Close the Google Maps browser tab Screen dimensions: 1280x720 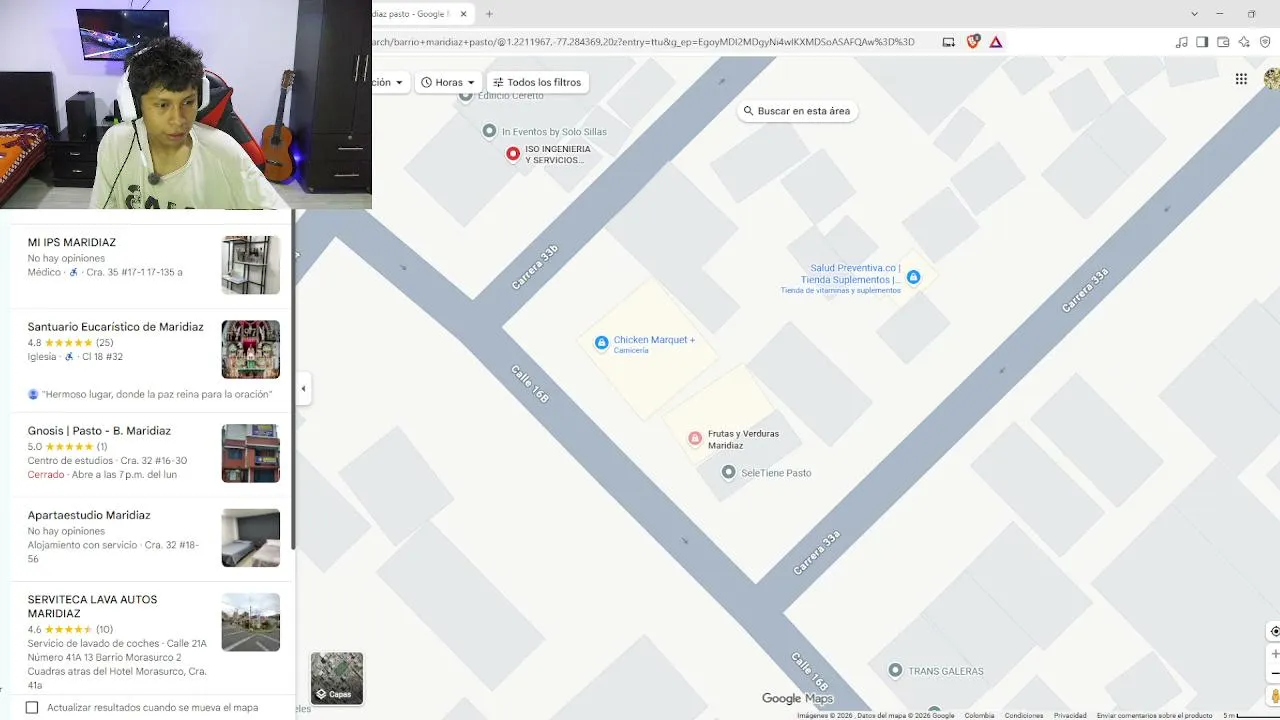coord(463,14)
